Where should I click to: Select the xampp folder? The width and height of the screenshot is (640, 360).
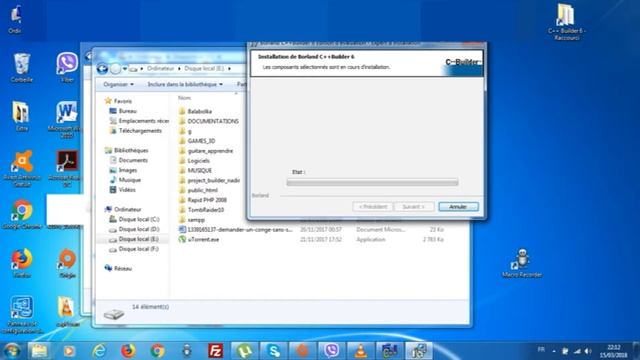point(192,219)
